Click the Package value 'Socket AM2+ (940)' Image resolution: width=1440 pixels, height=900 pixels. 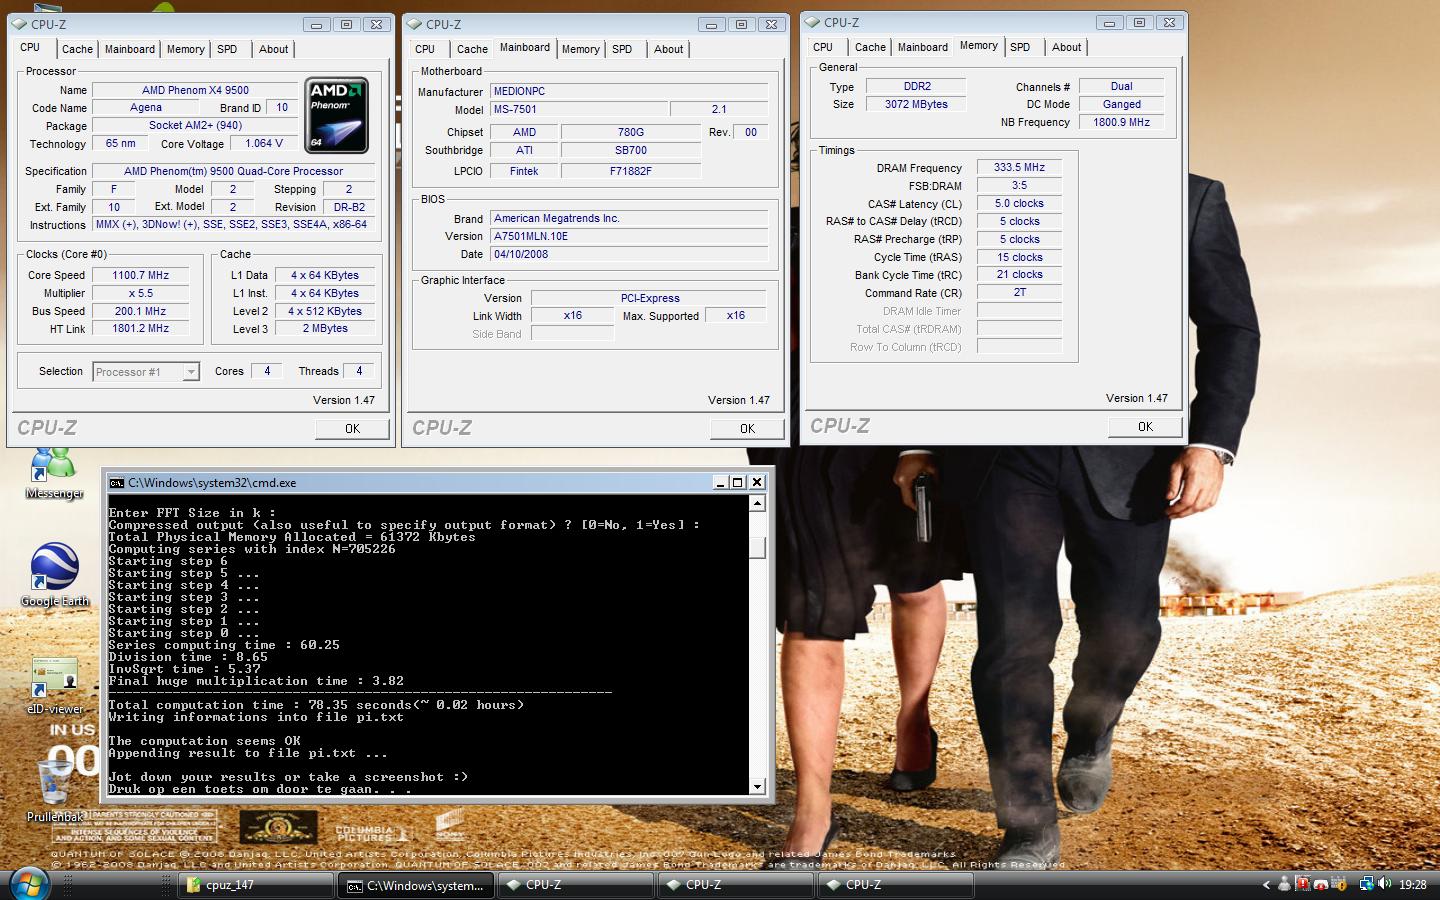195,126
